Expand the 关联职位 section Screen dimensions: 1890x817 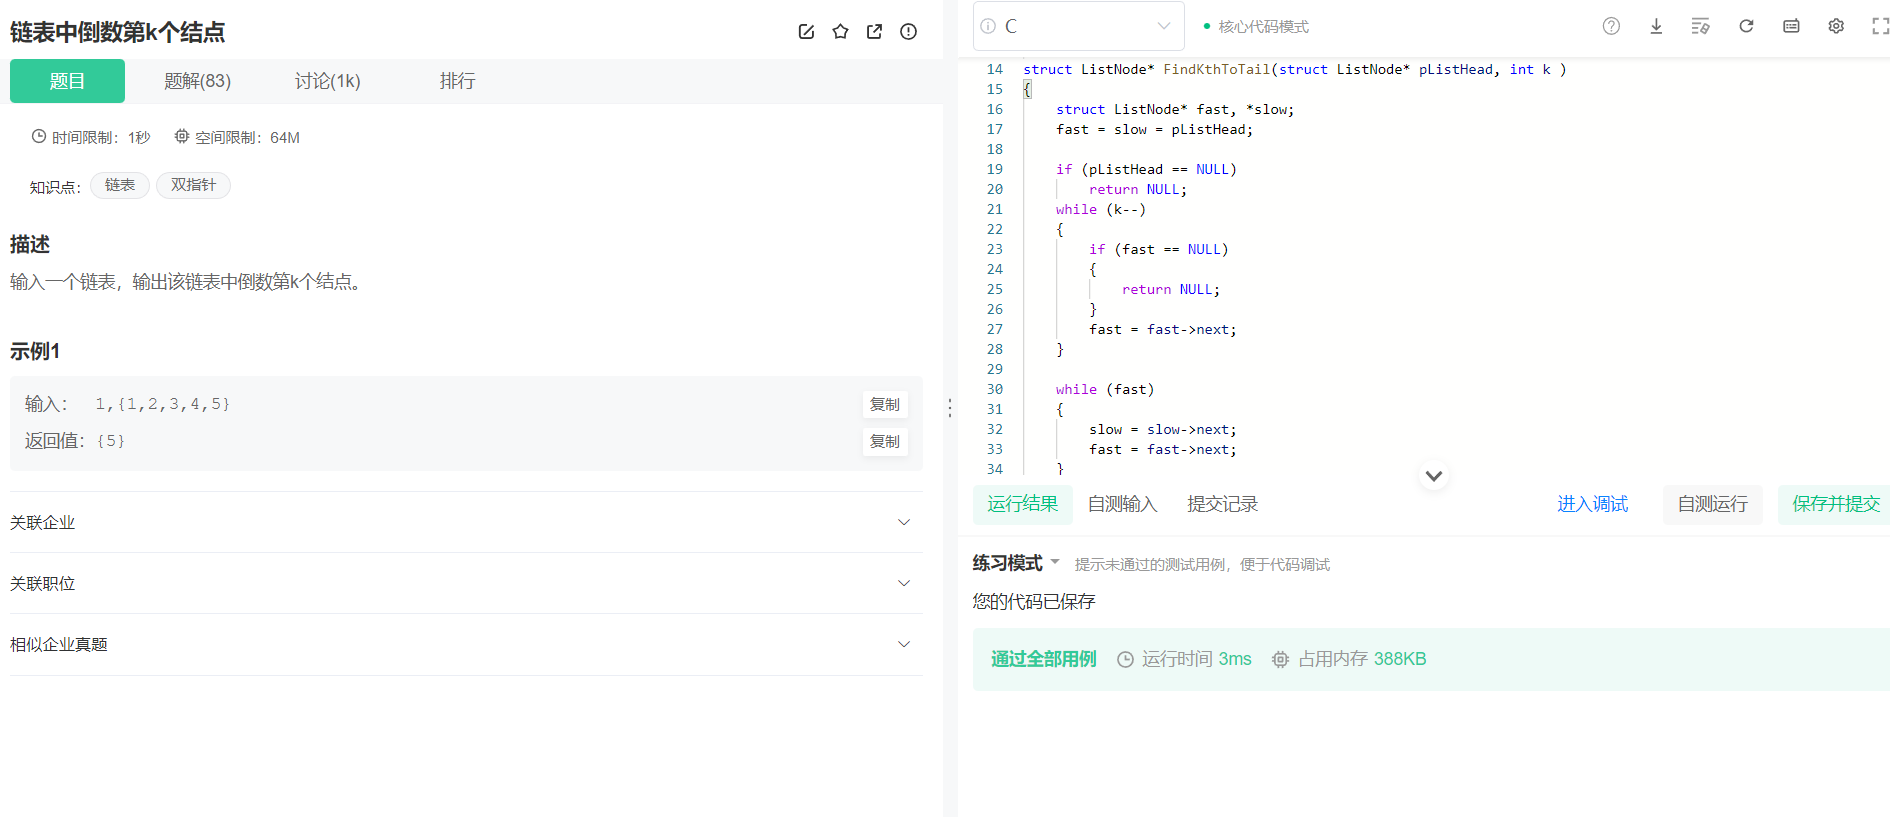click(466, 583)
